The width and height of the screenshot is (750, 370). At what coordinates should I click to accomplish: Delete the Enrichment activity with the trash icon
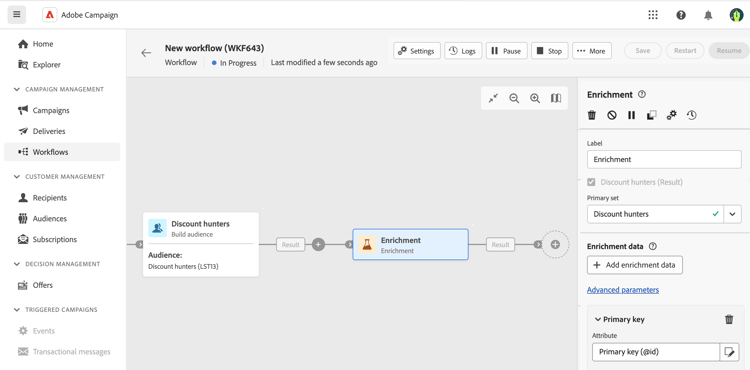pos(592,115)
